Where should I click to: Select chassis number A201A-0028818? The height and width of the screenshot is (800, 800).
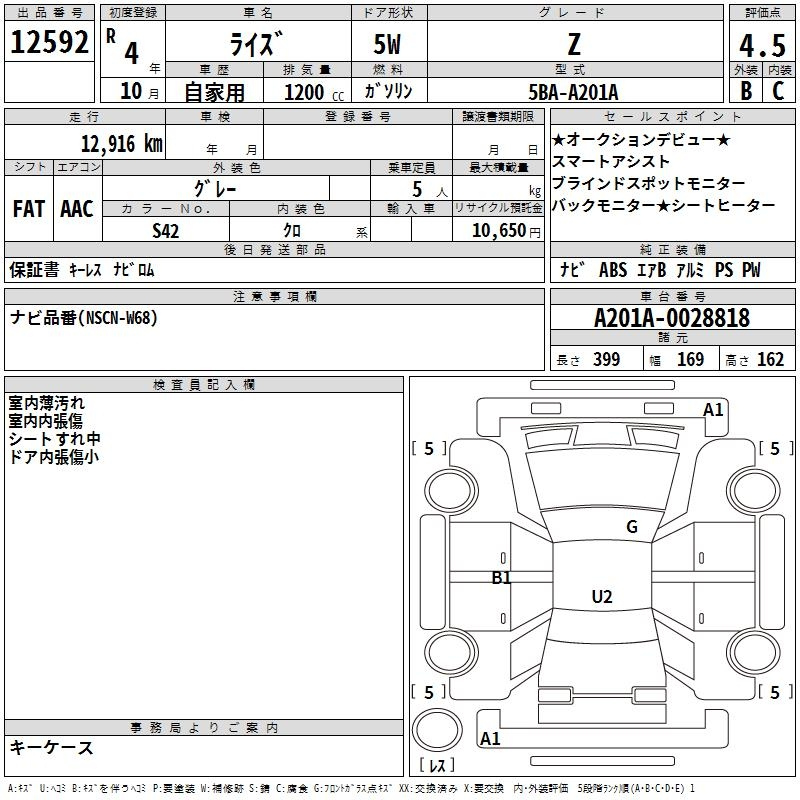[671, 318]
